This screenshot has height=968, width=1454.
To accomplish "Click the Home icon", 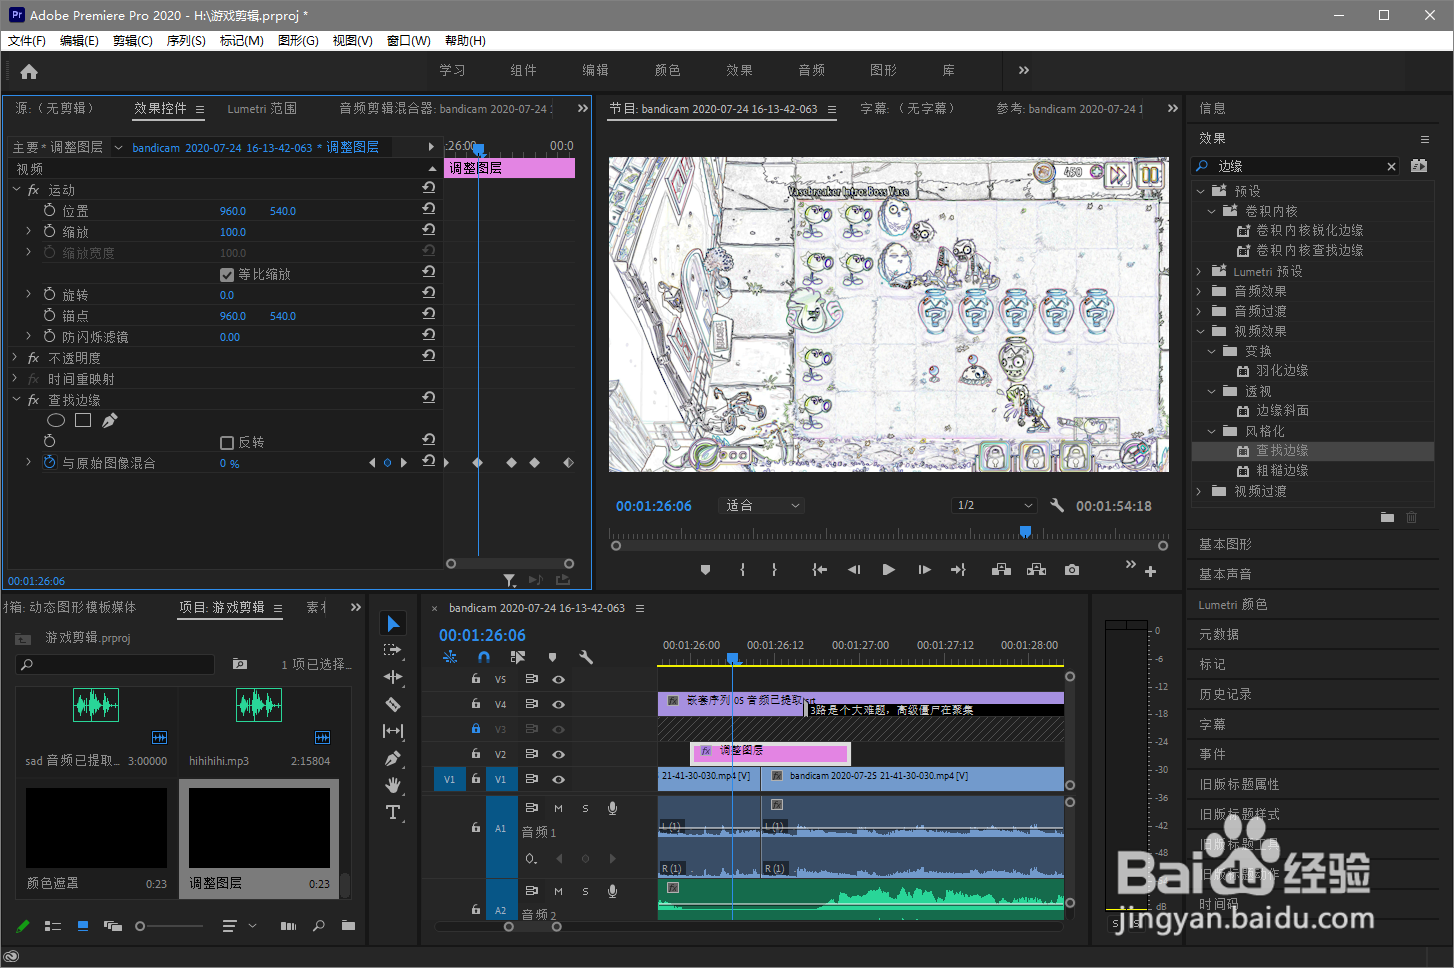I will click(29, 71).
